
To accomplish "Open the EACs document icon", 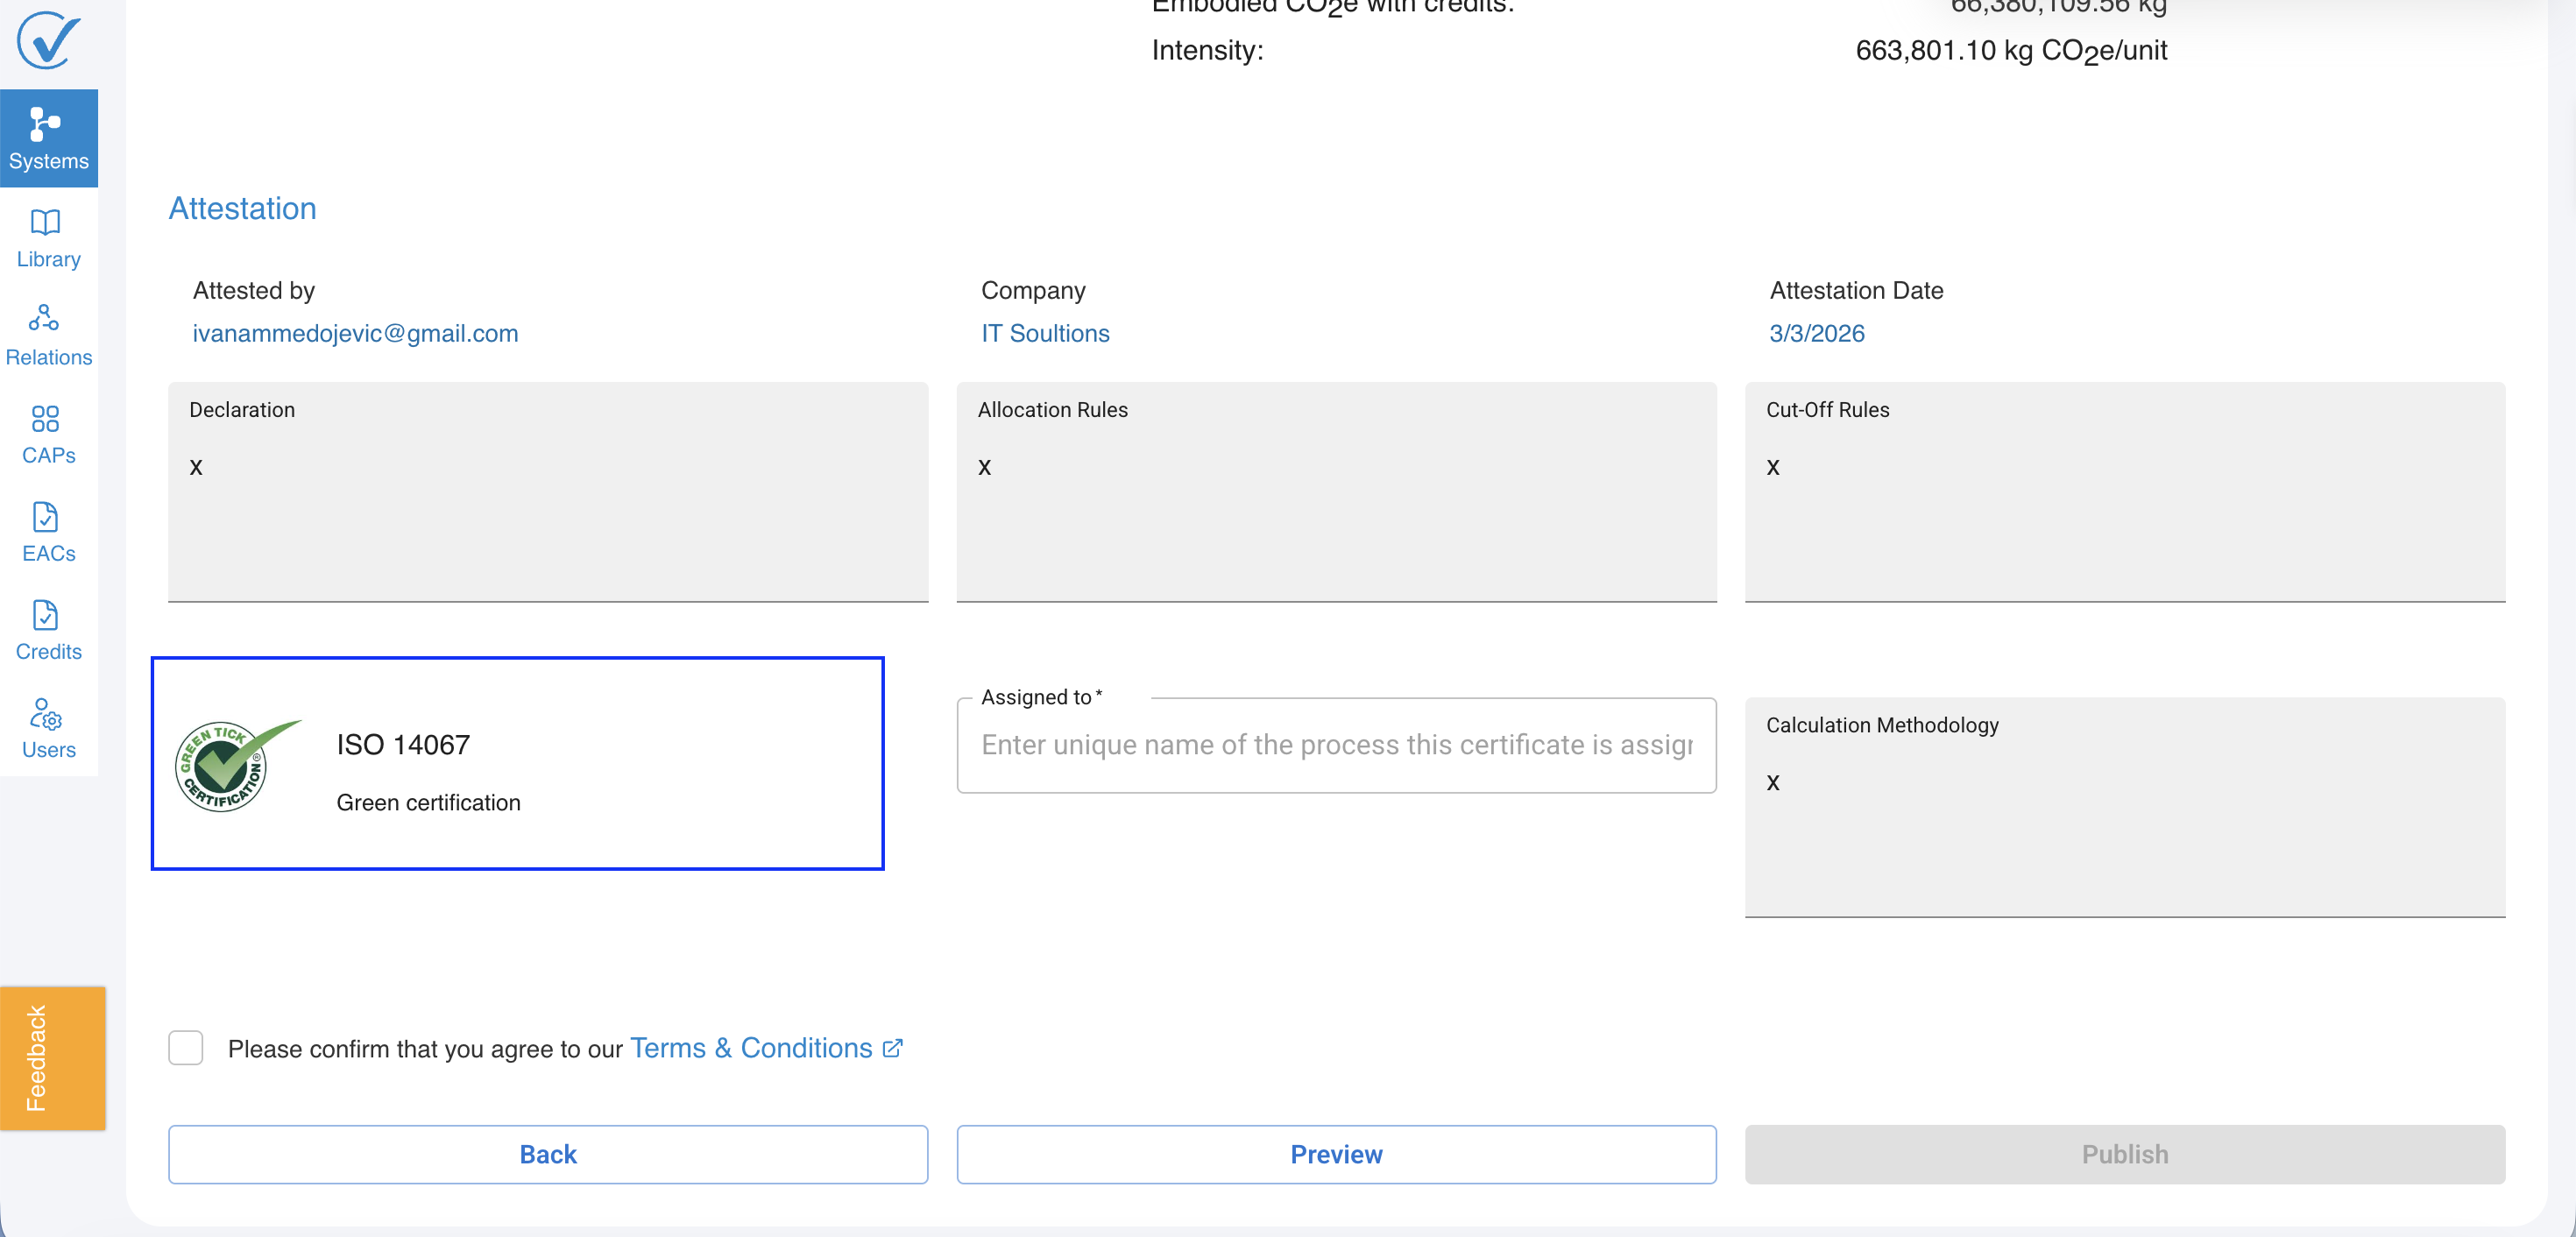I will point(45,517).
